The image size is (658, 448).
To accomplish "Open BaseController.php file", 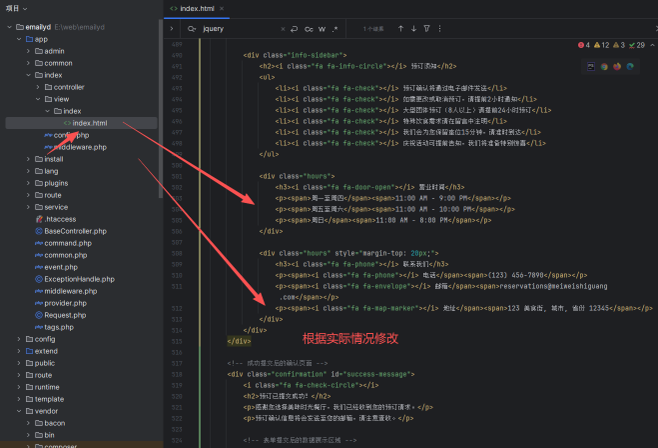I will pos(74,231).
